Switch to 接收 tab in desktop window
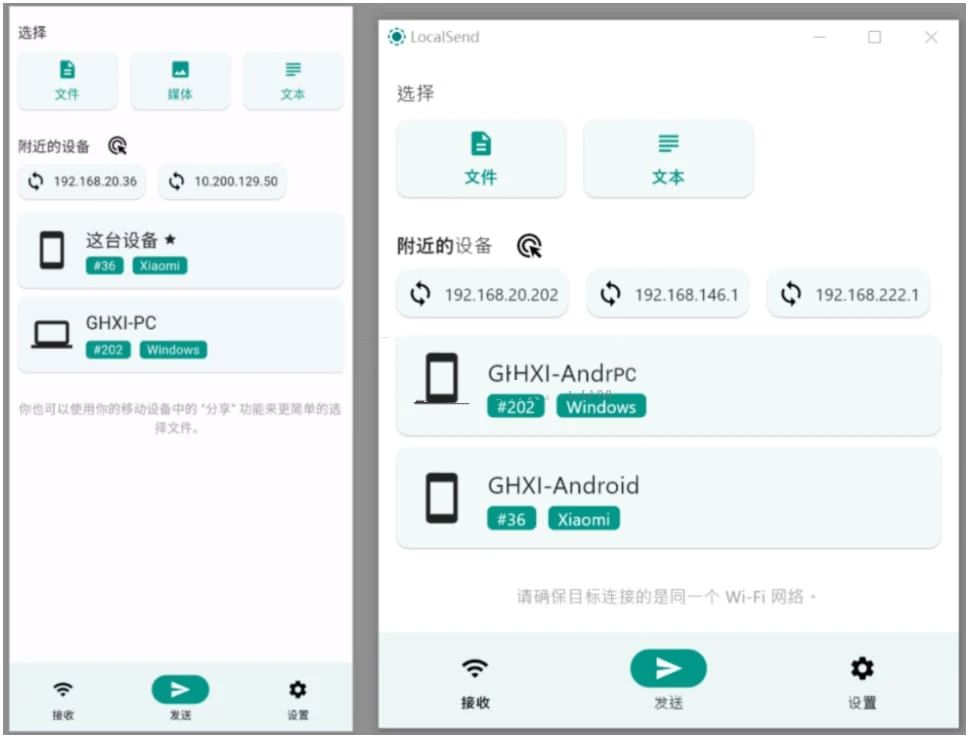Screen dimensions: 969x738 475,681
